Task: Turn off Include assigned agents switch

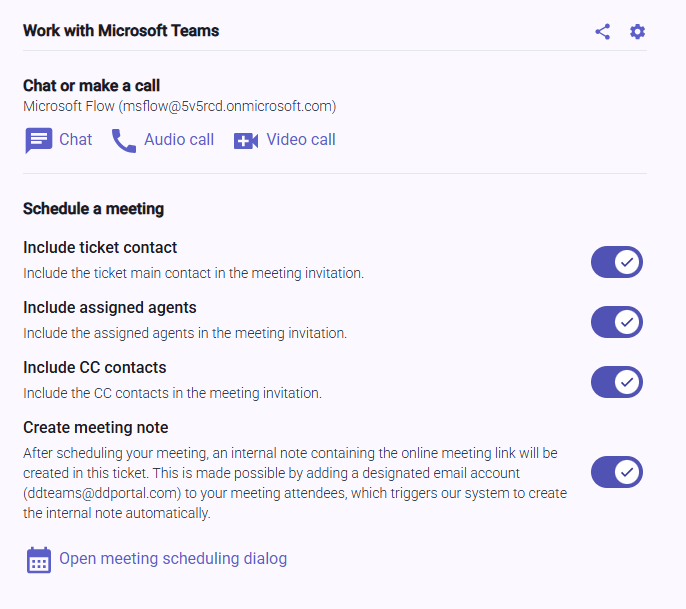Action: click(616, 322)
